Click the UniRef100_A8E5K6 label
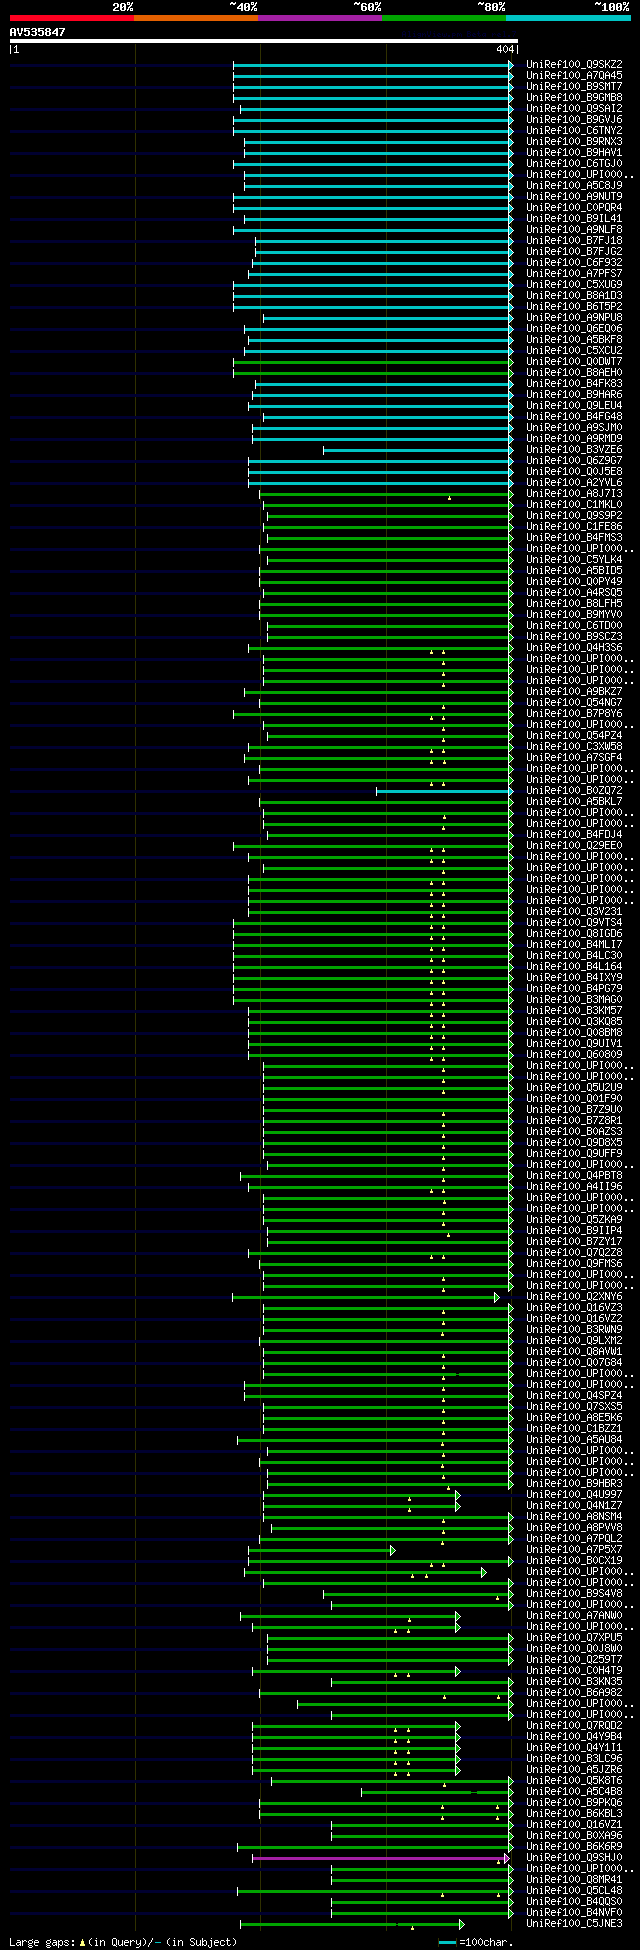640x1950 pixels. (x=574, y=1418)
